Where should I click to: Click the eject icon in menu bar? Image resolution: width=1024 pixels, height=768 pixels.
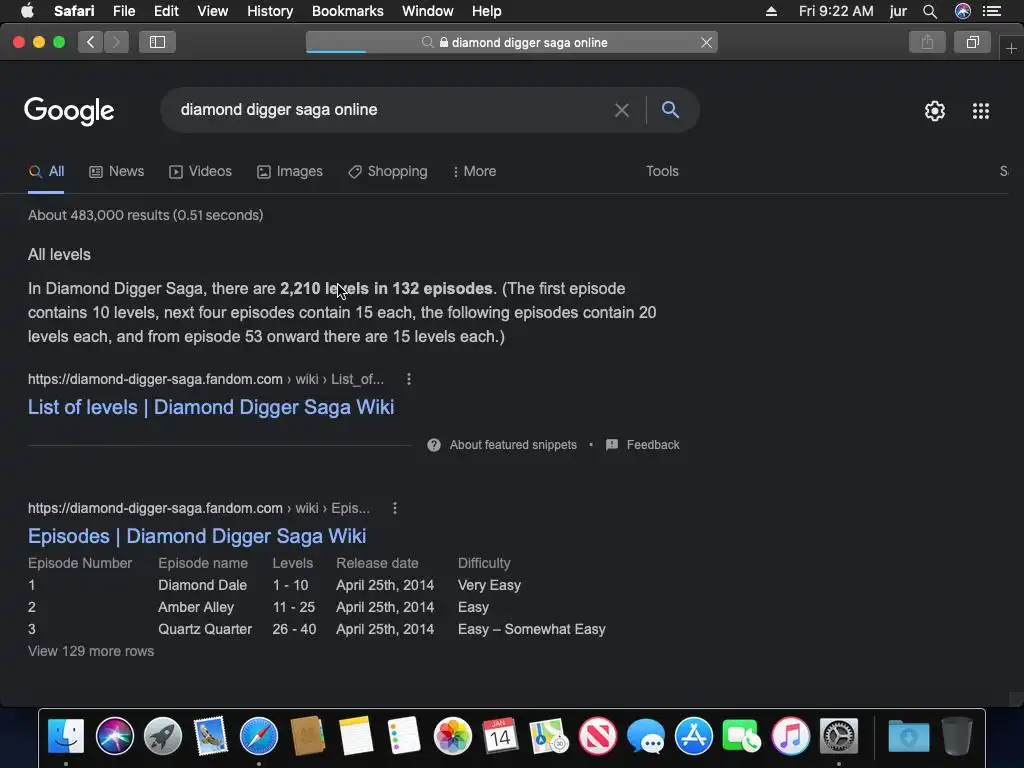[771, 11]
